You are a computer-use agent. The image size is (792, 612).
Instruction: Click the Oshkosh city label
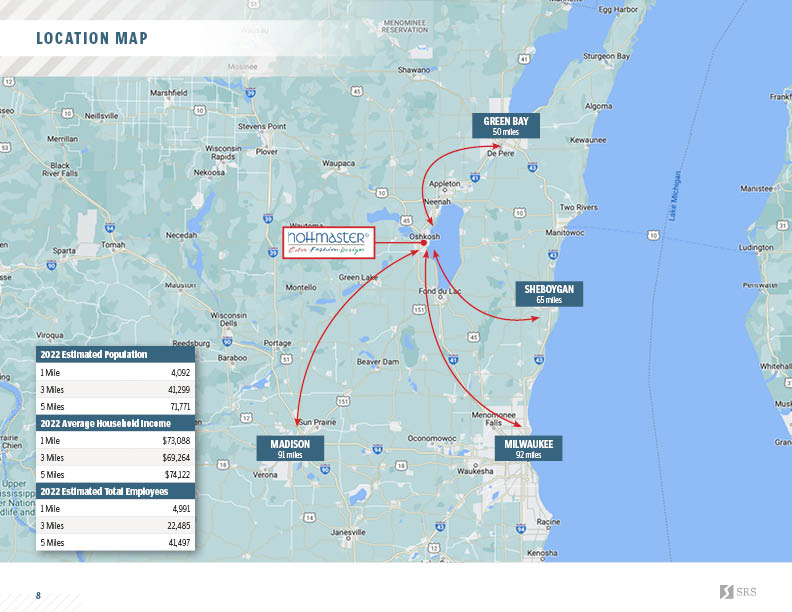pos(424,236)
